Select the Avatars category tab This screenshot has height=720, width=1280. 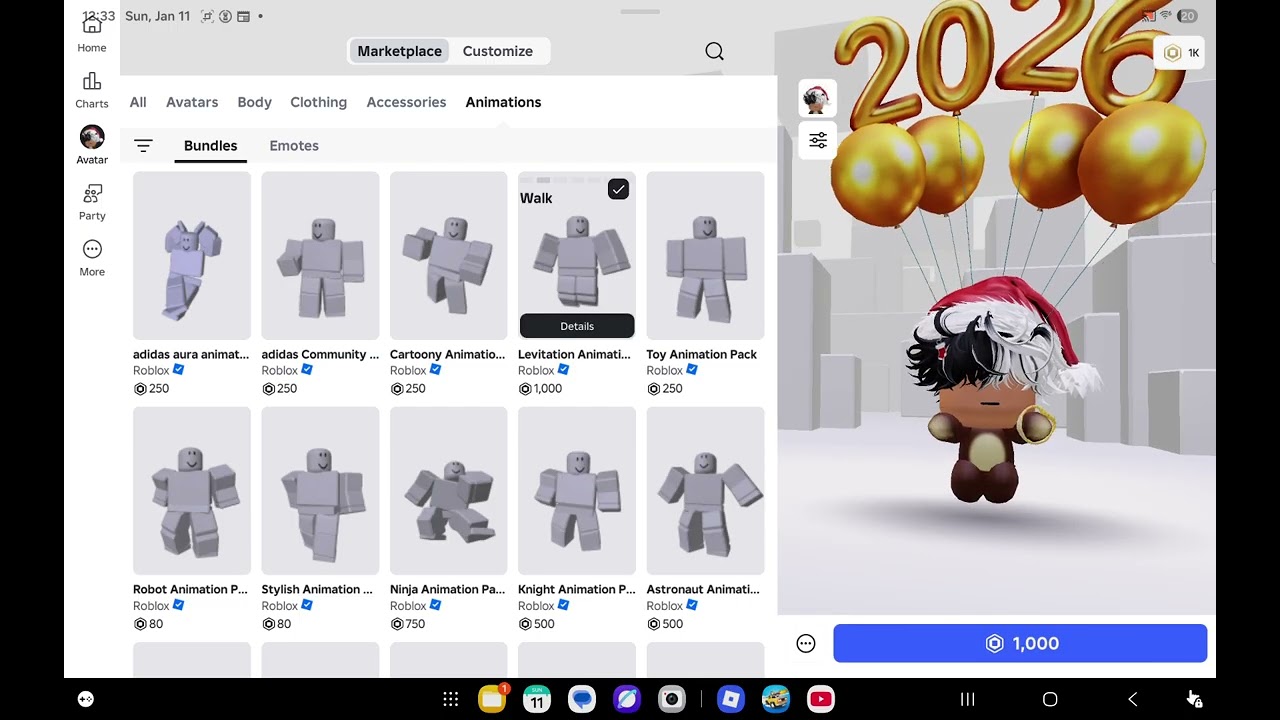click(192, 102)
